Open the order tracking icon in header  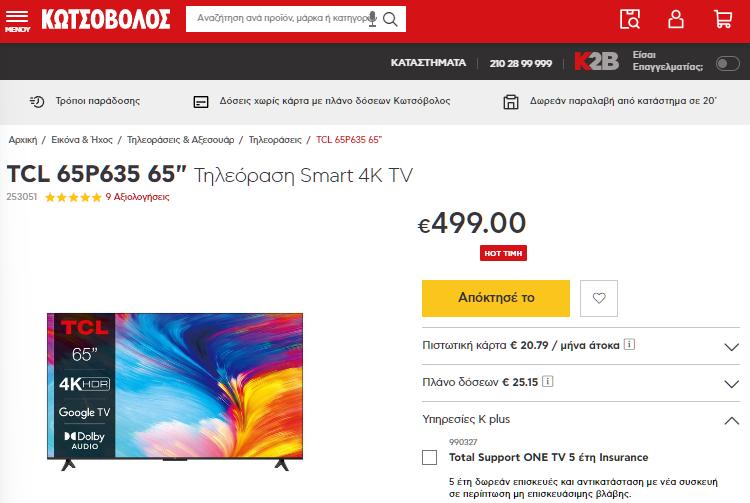(x=629, y=19)
